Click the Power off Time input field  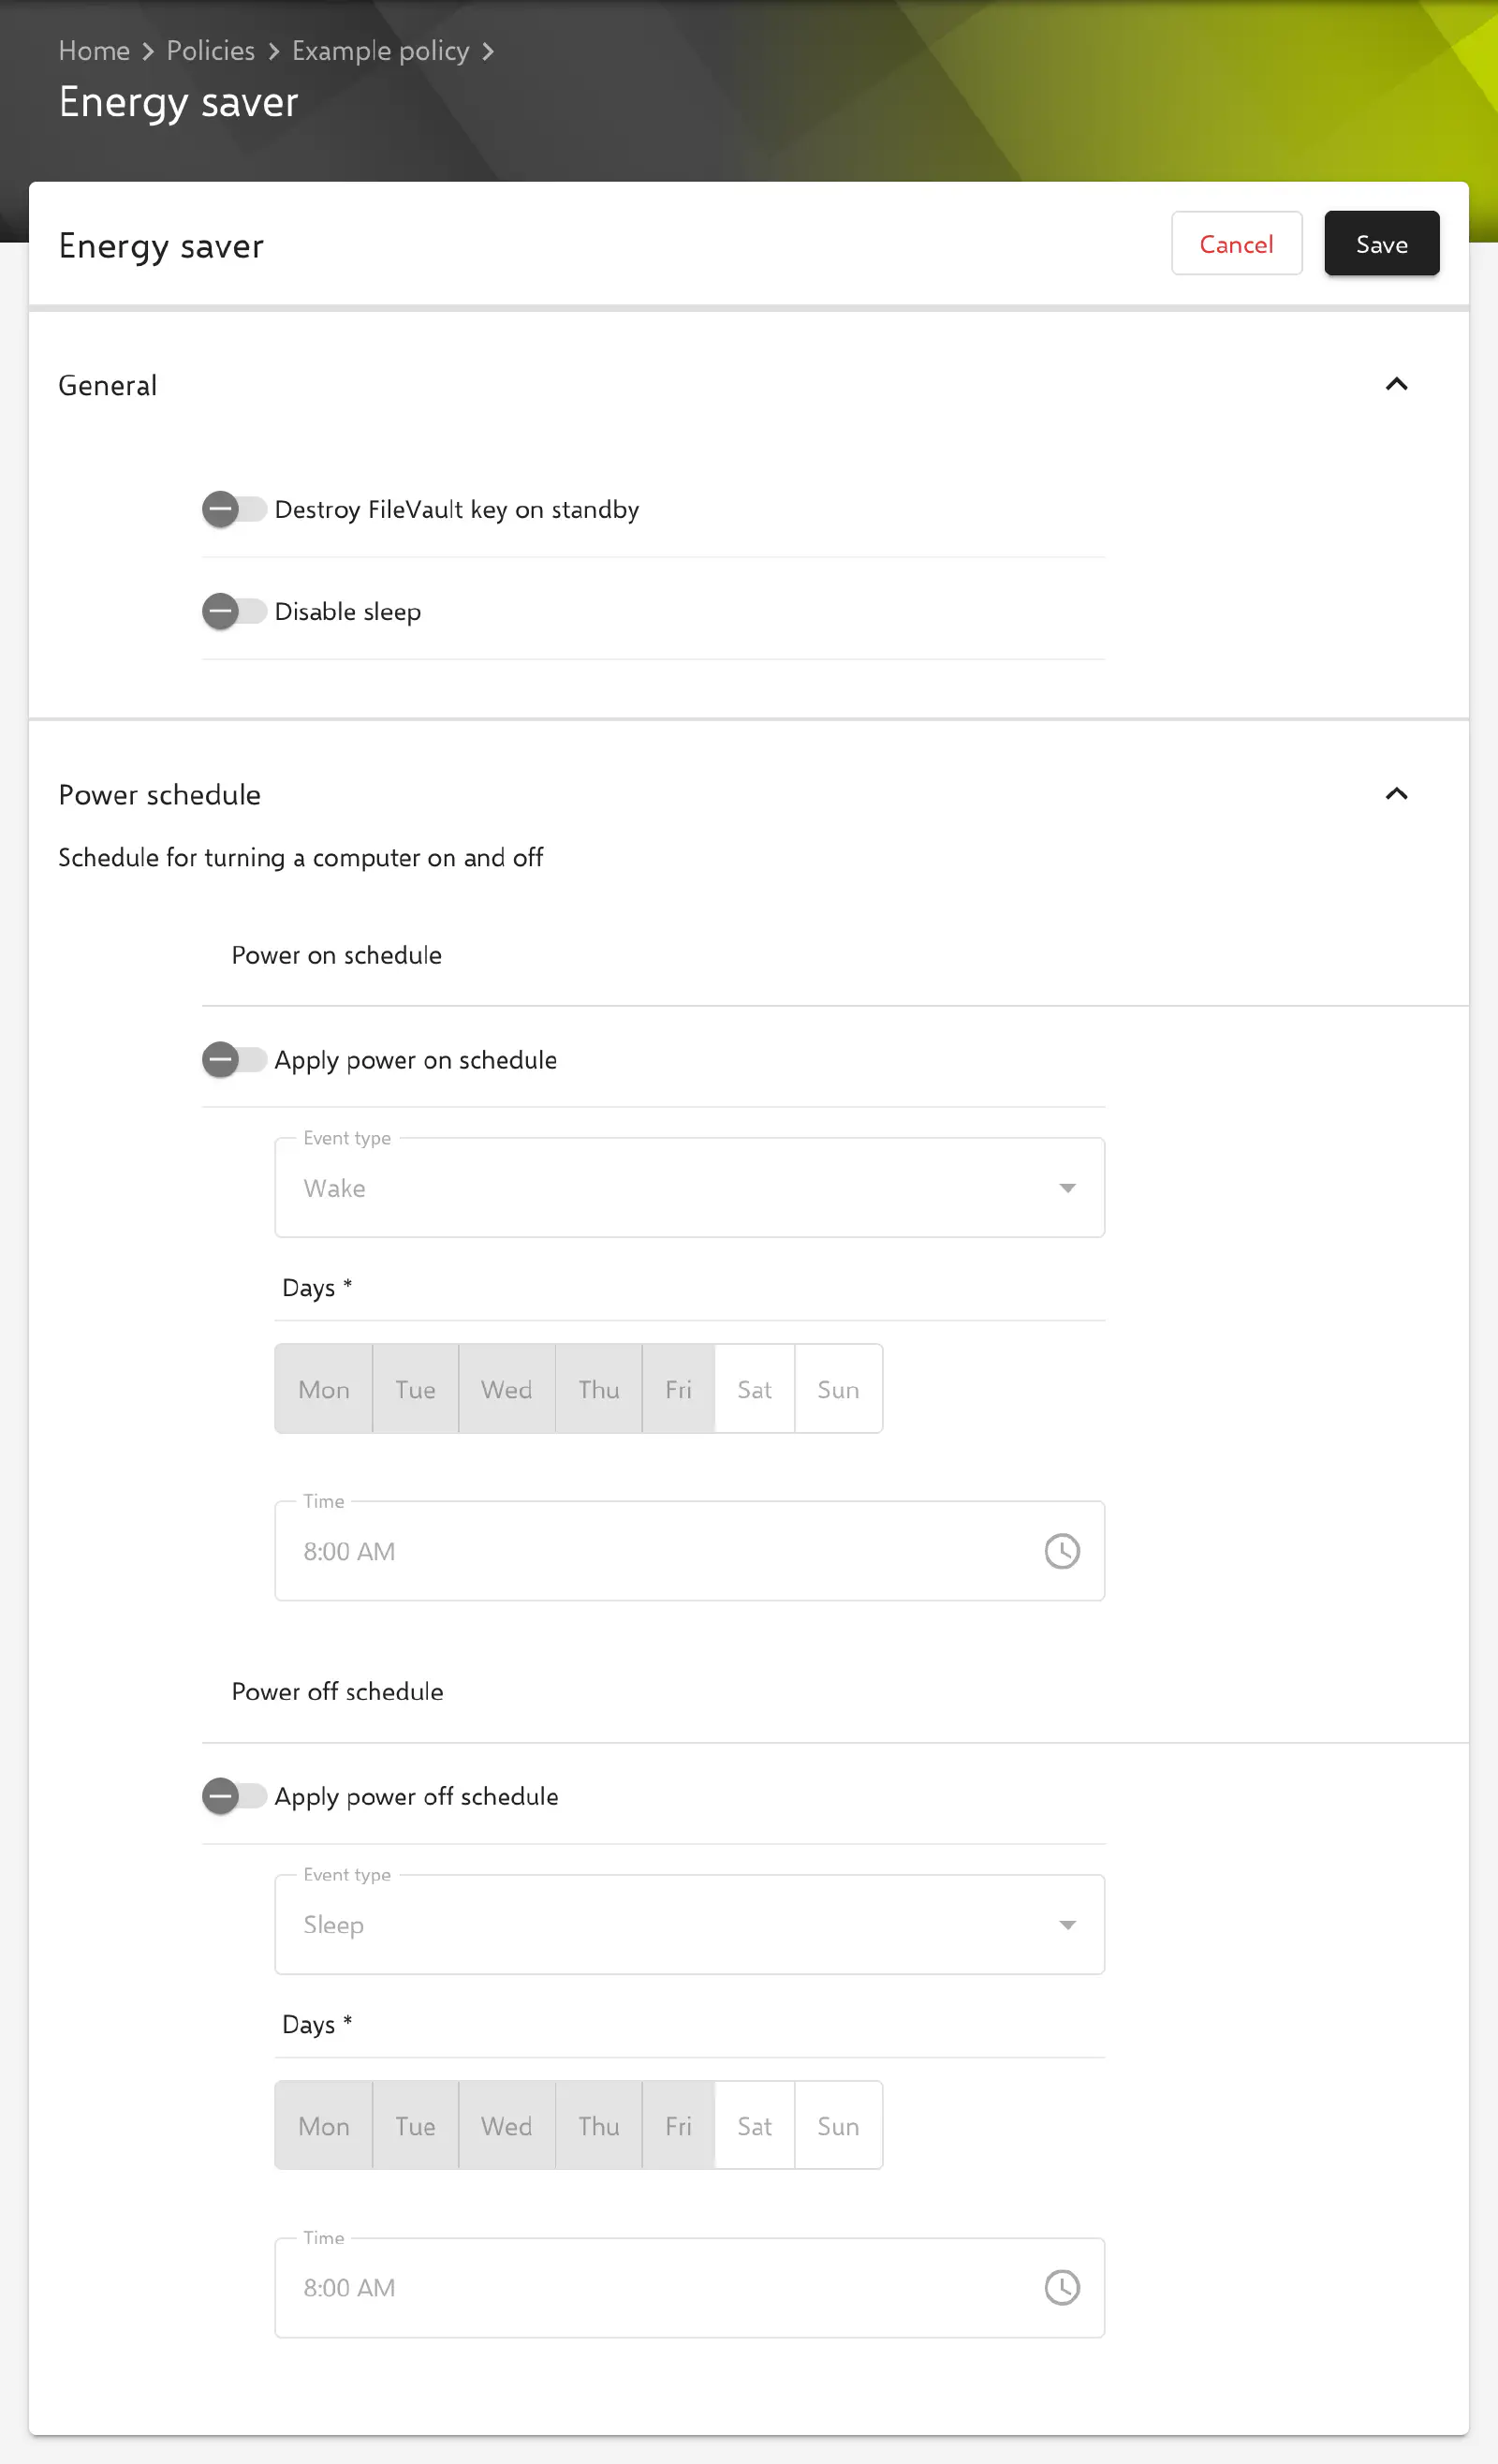point(689,2287)
